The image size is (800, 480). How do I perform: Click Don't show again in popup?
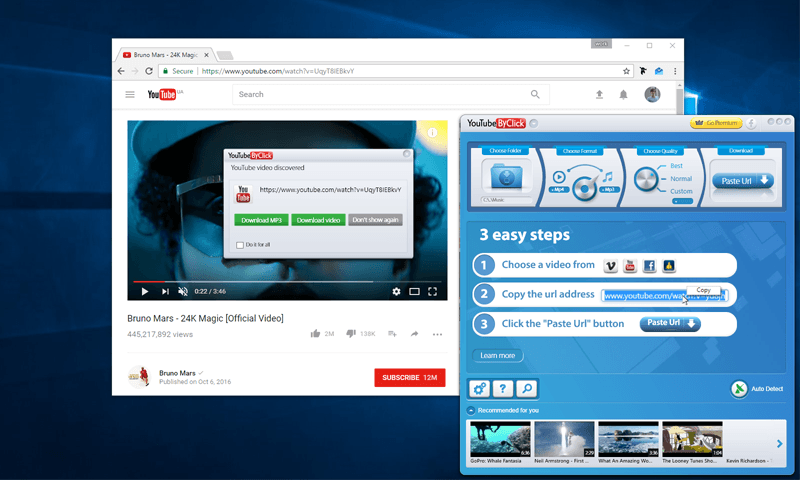(376, 220)
